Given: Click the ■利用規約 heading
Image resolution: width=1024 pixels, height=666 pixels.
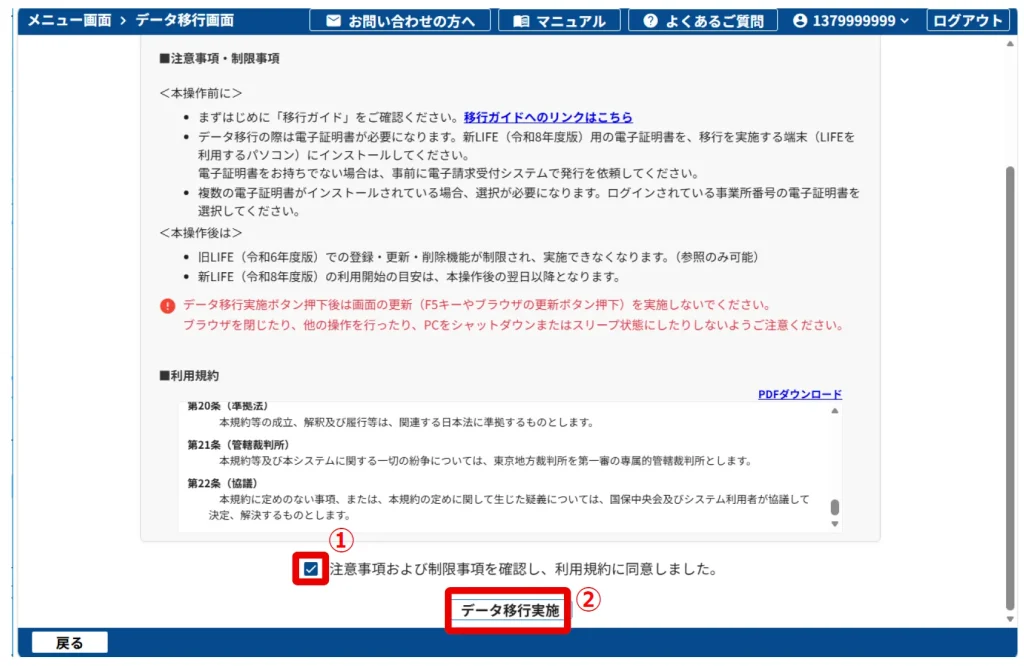Looking at the screenshot, I should (189, 376).
